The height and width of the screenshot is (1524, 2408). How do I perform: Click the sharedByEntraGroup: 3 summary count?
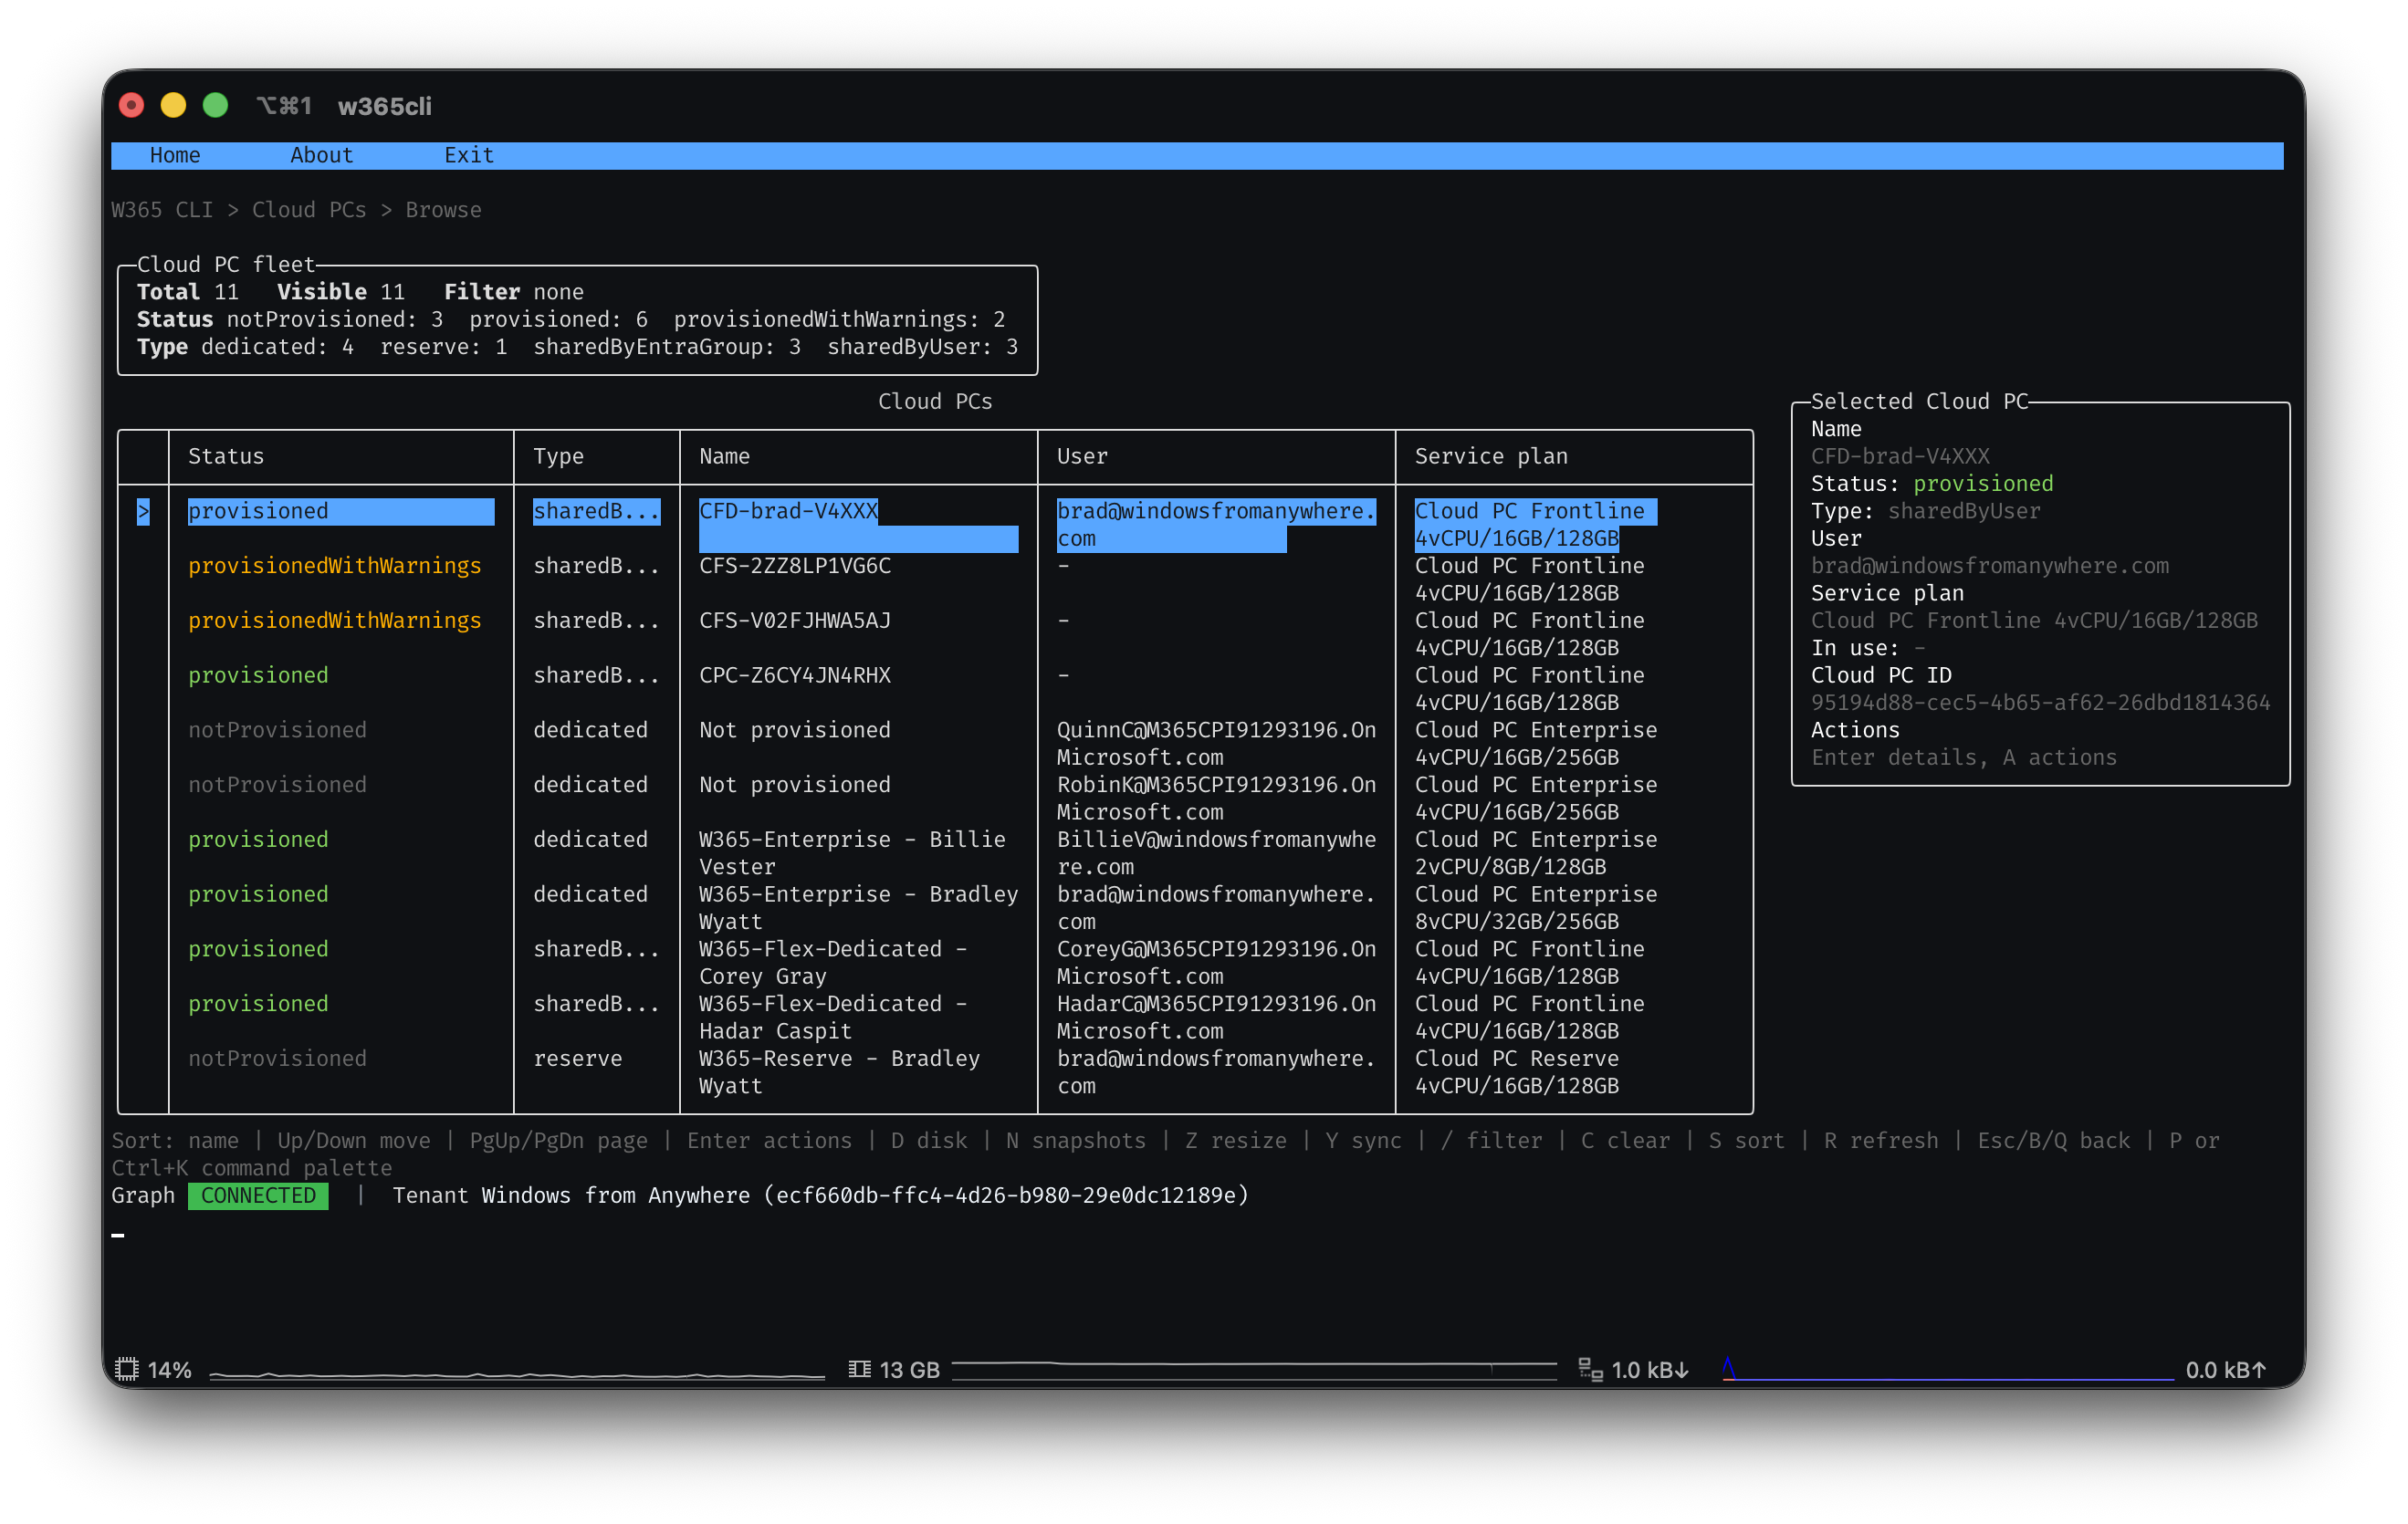point(667,347)
